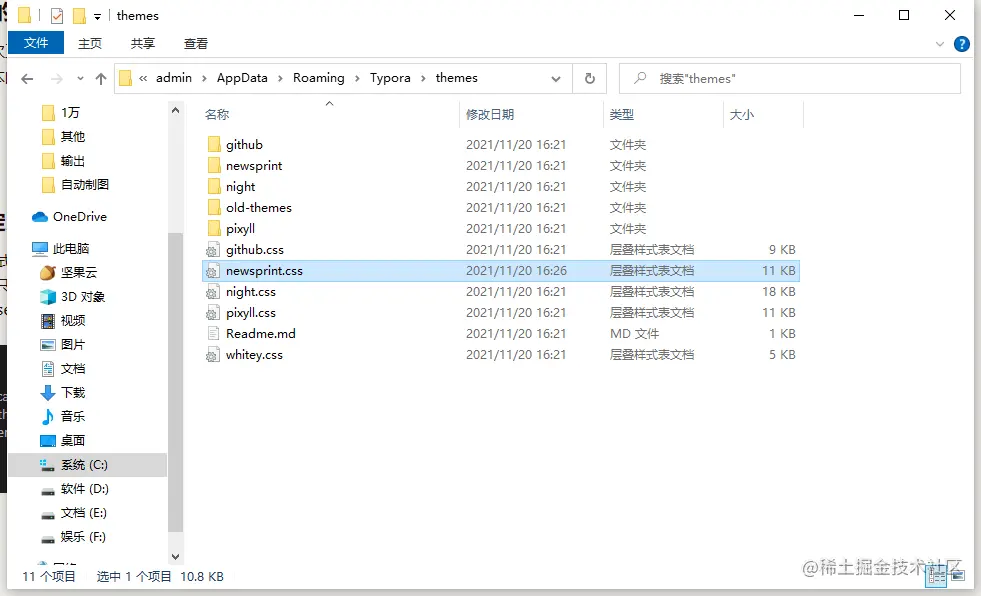
Task: Sort by the 类型 column header
Action: 622,114
